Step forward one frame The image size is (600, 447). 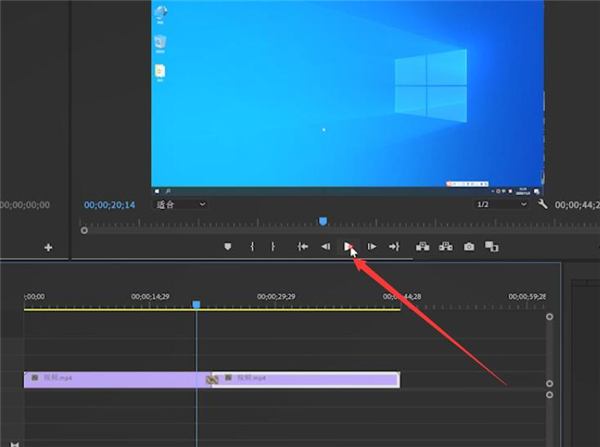point(372,246)
